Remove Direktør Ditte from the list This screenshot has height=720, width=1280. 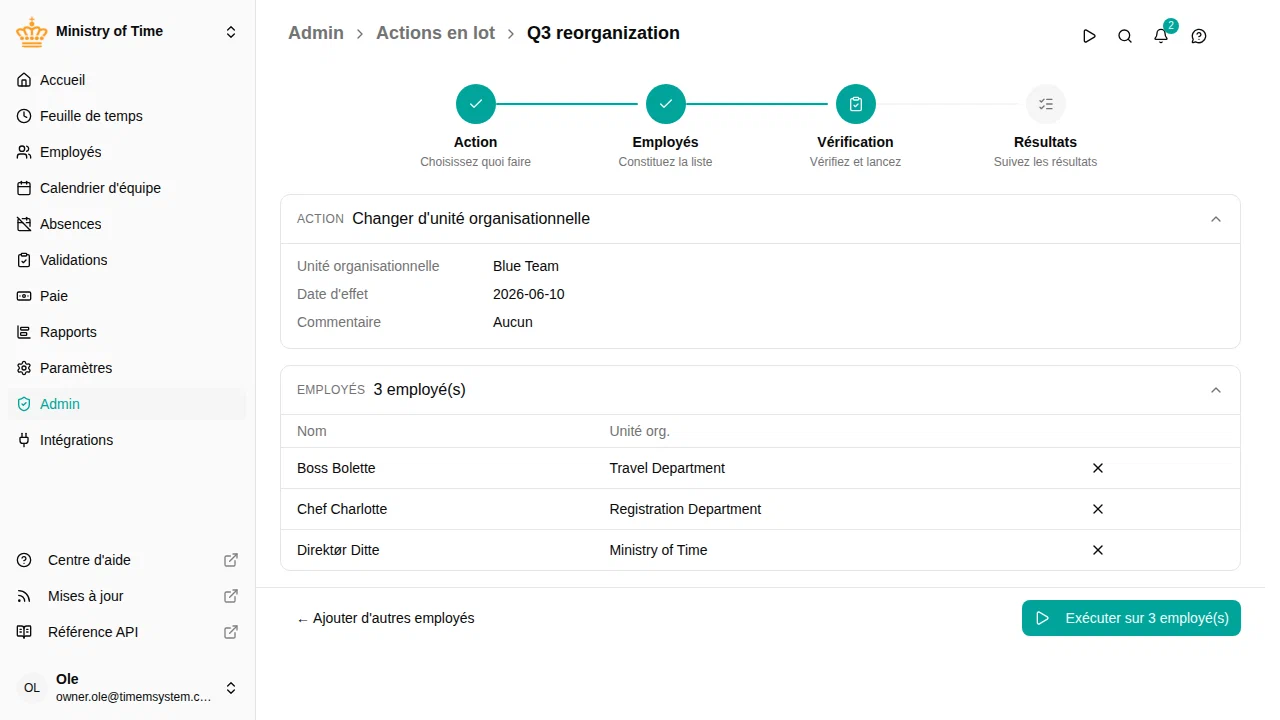pos(1097,550)
